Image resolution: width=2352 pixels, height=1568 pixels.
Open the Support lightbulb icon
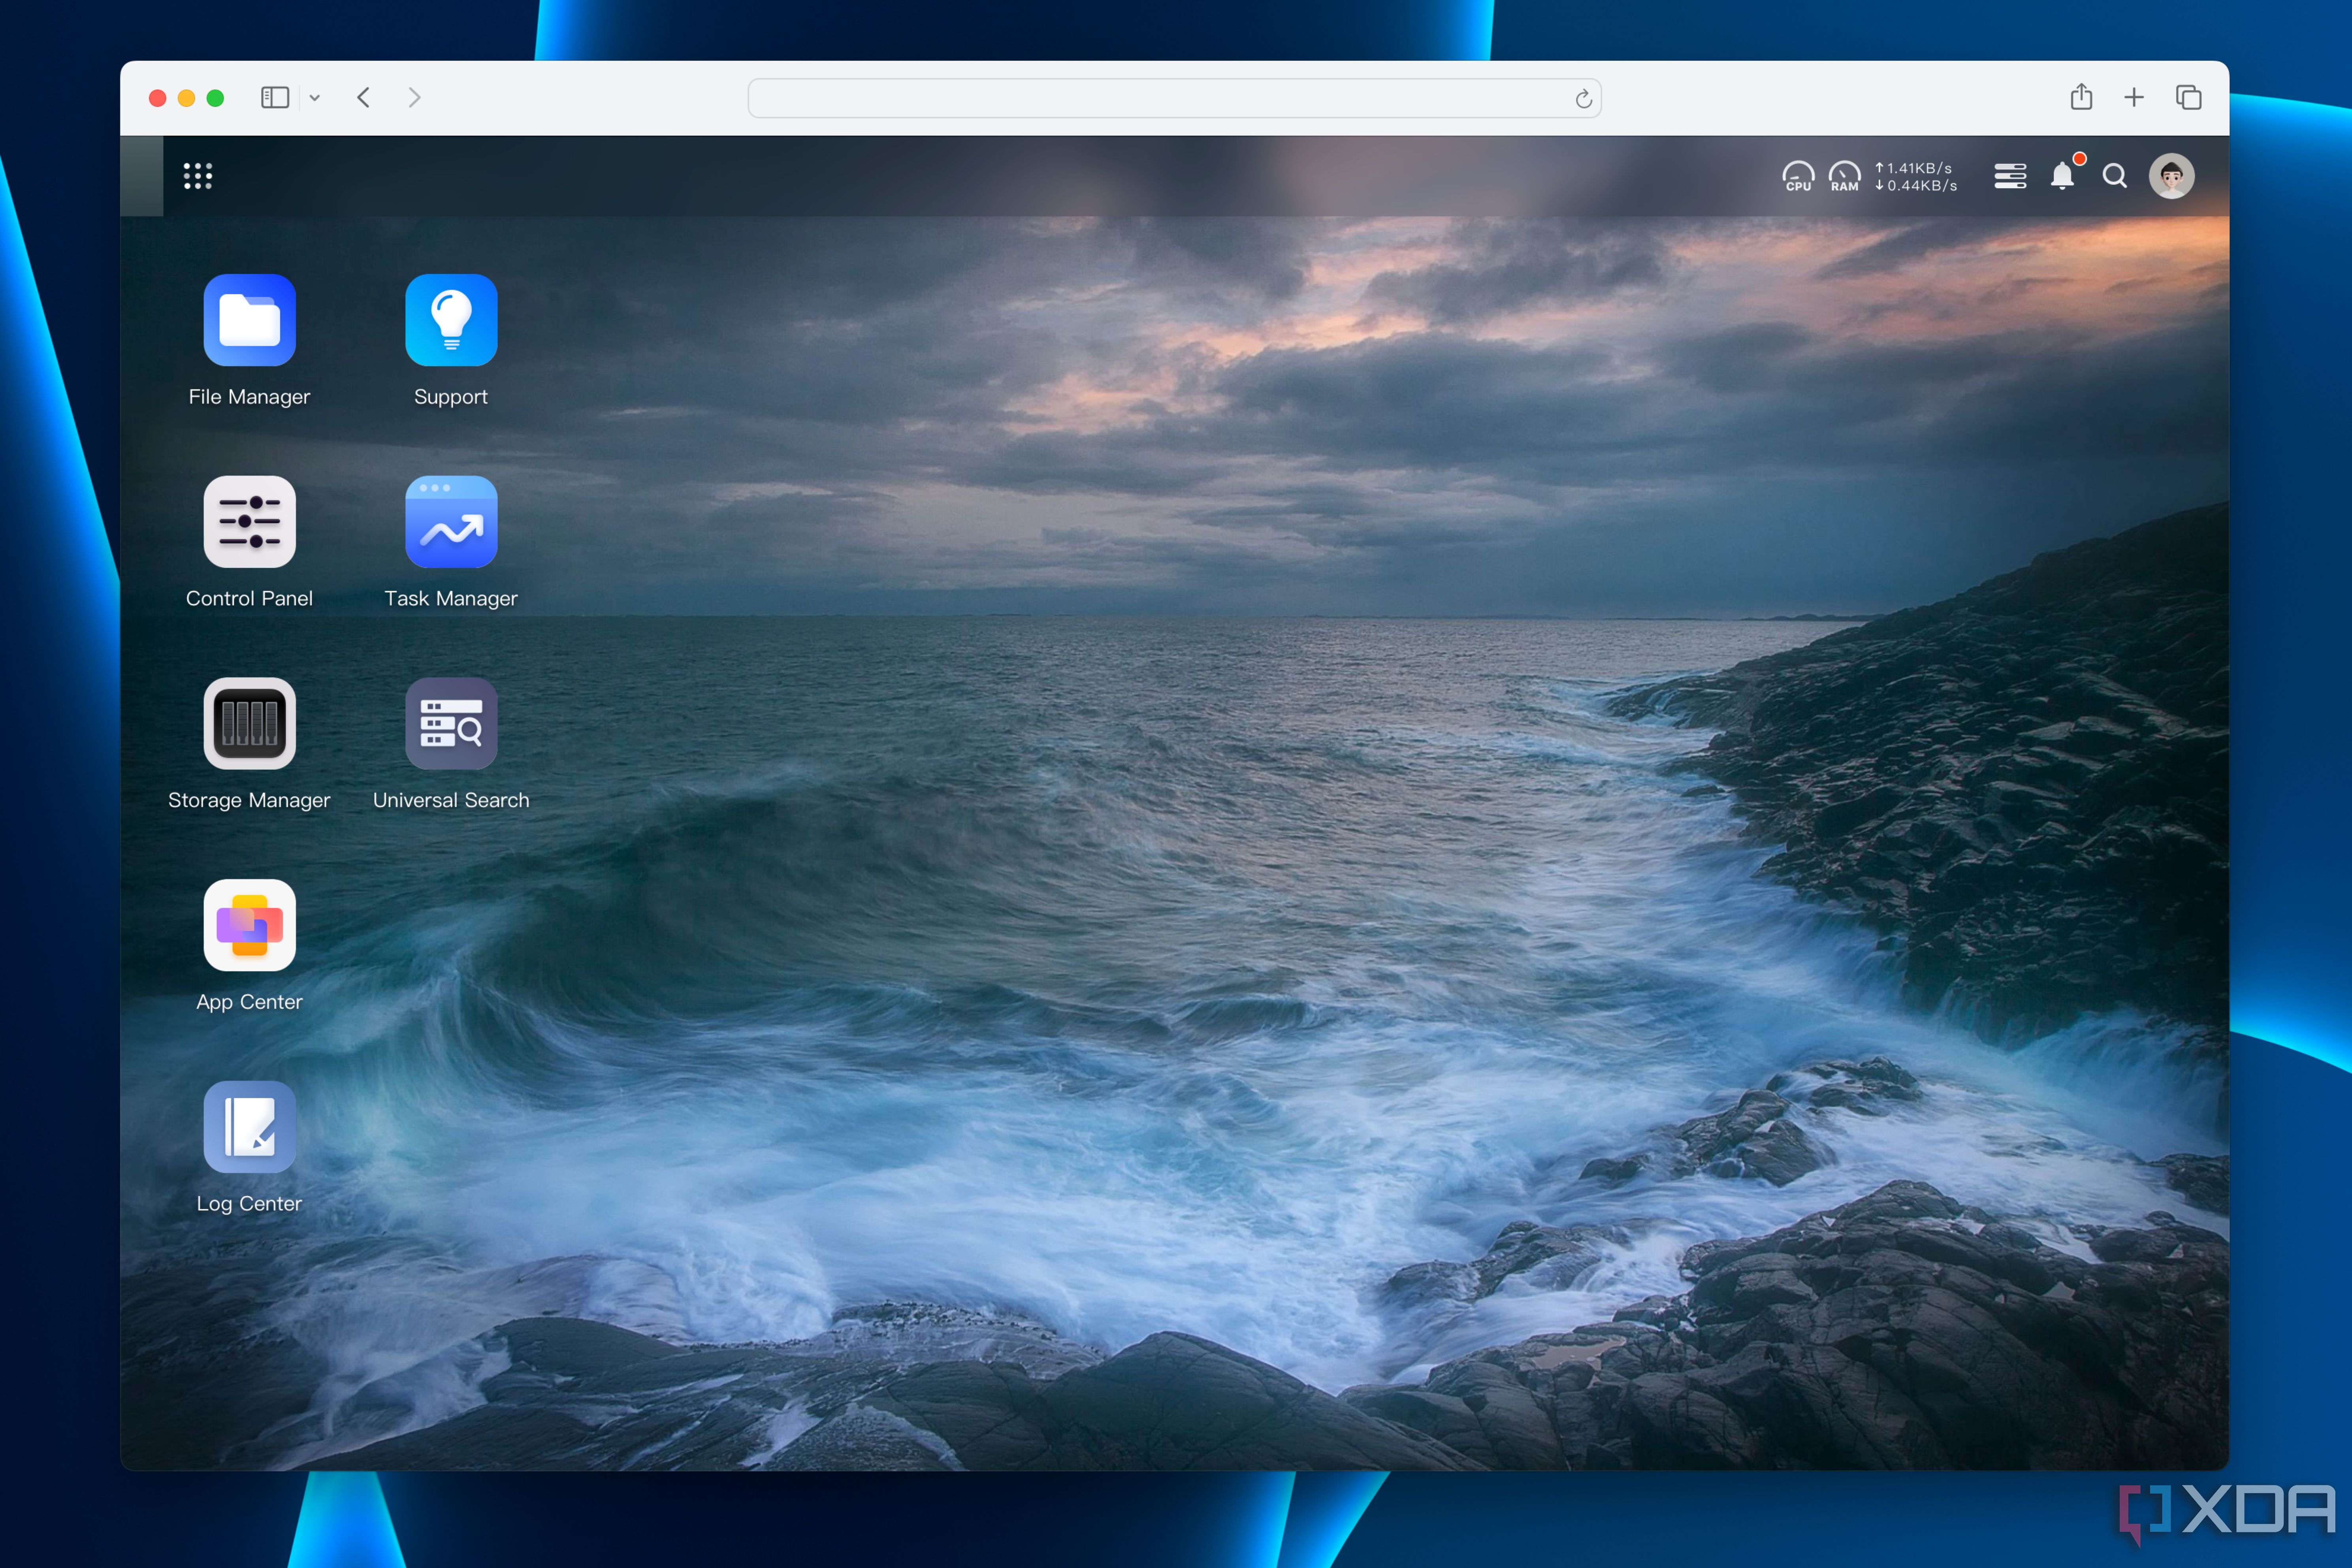[x=451, y=320]
